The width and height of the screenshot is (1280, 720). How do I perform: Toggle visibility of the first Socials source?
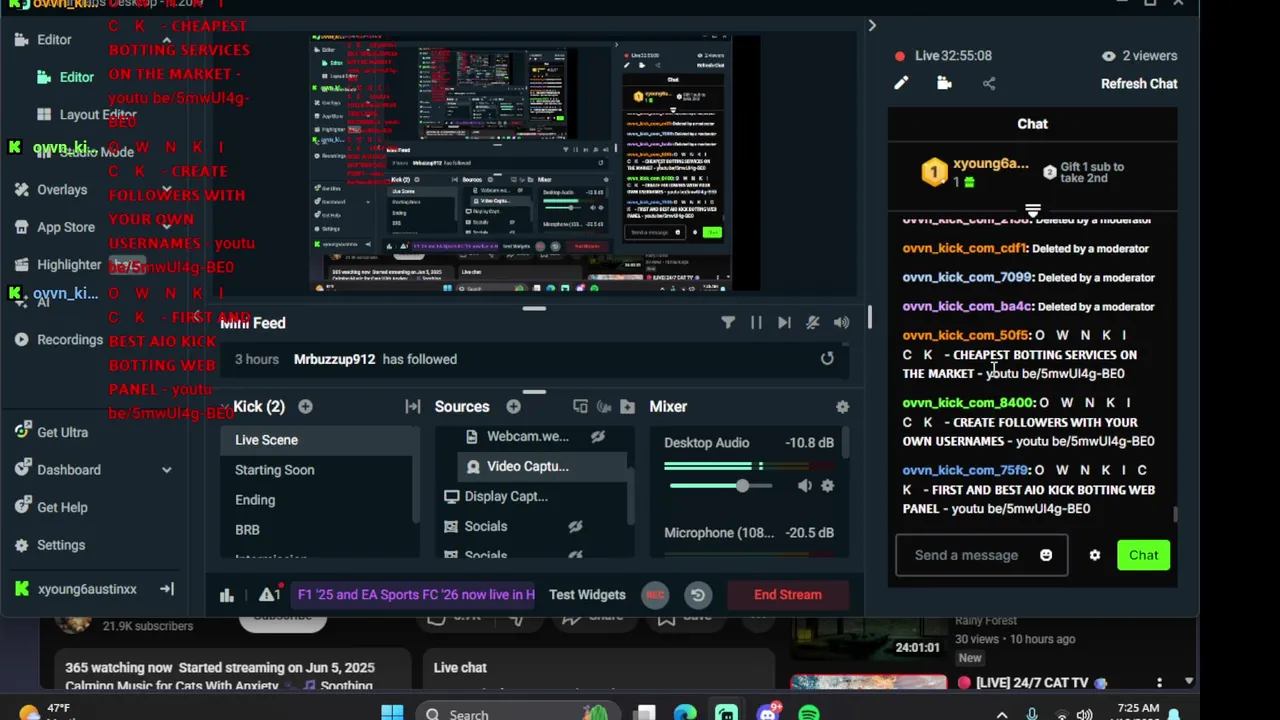pos(576,526)
